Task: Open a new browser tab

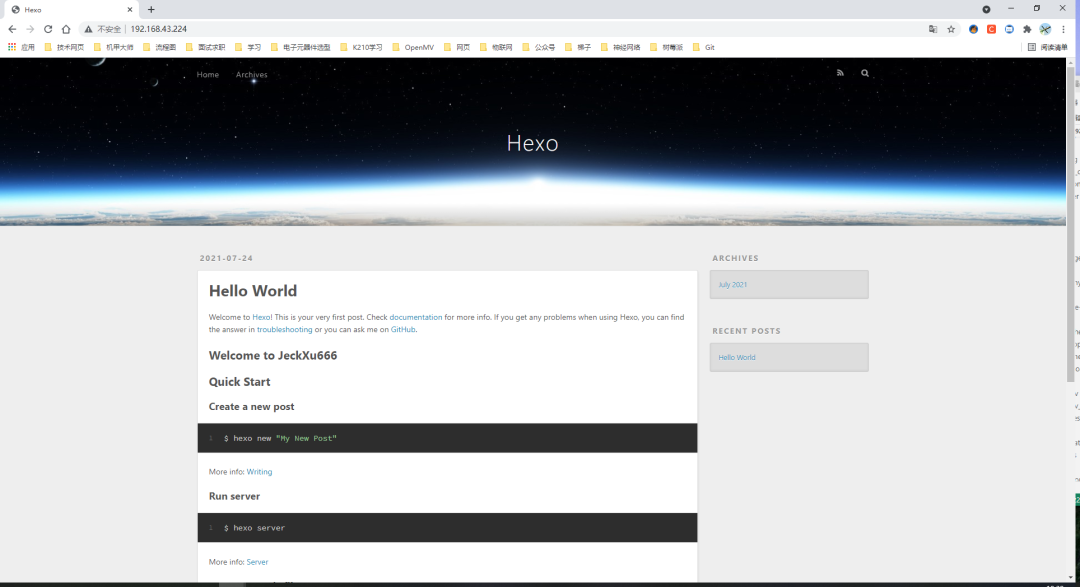Action: pos(151,10)
